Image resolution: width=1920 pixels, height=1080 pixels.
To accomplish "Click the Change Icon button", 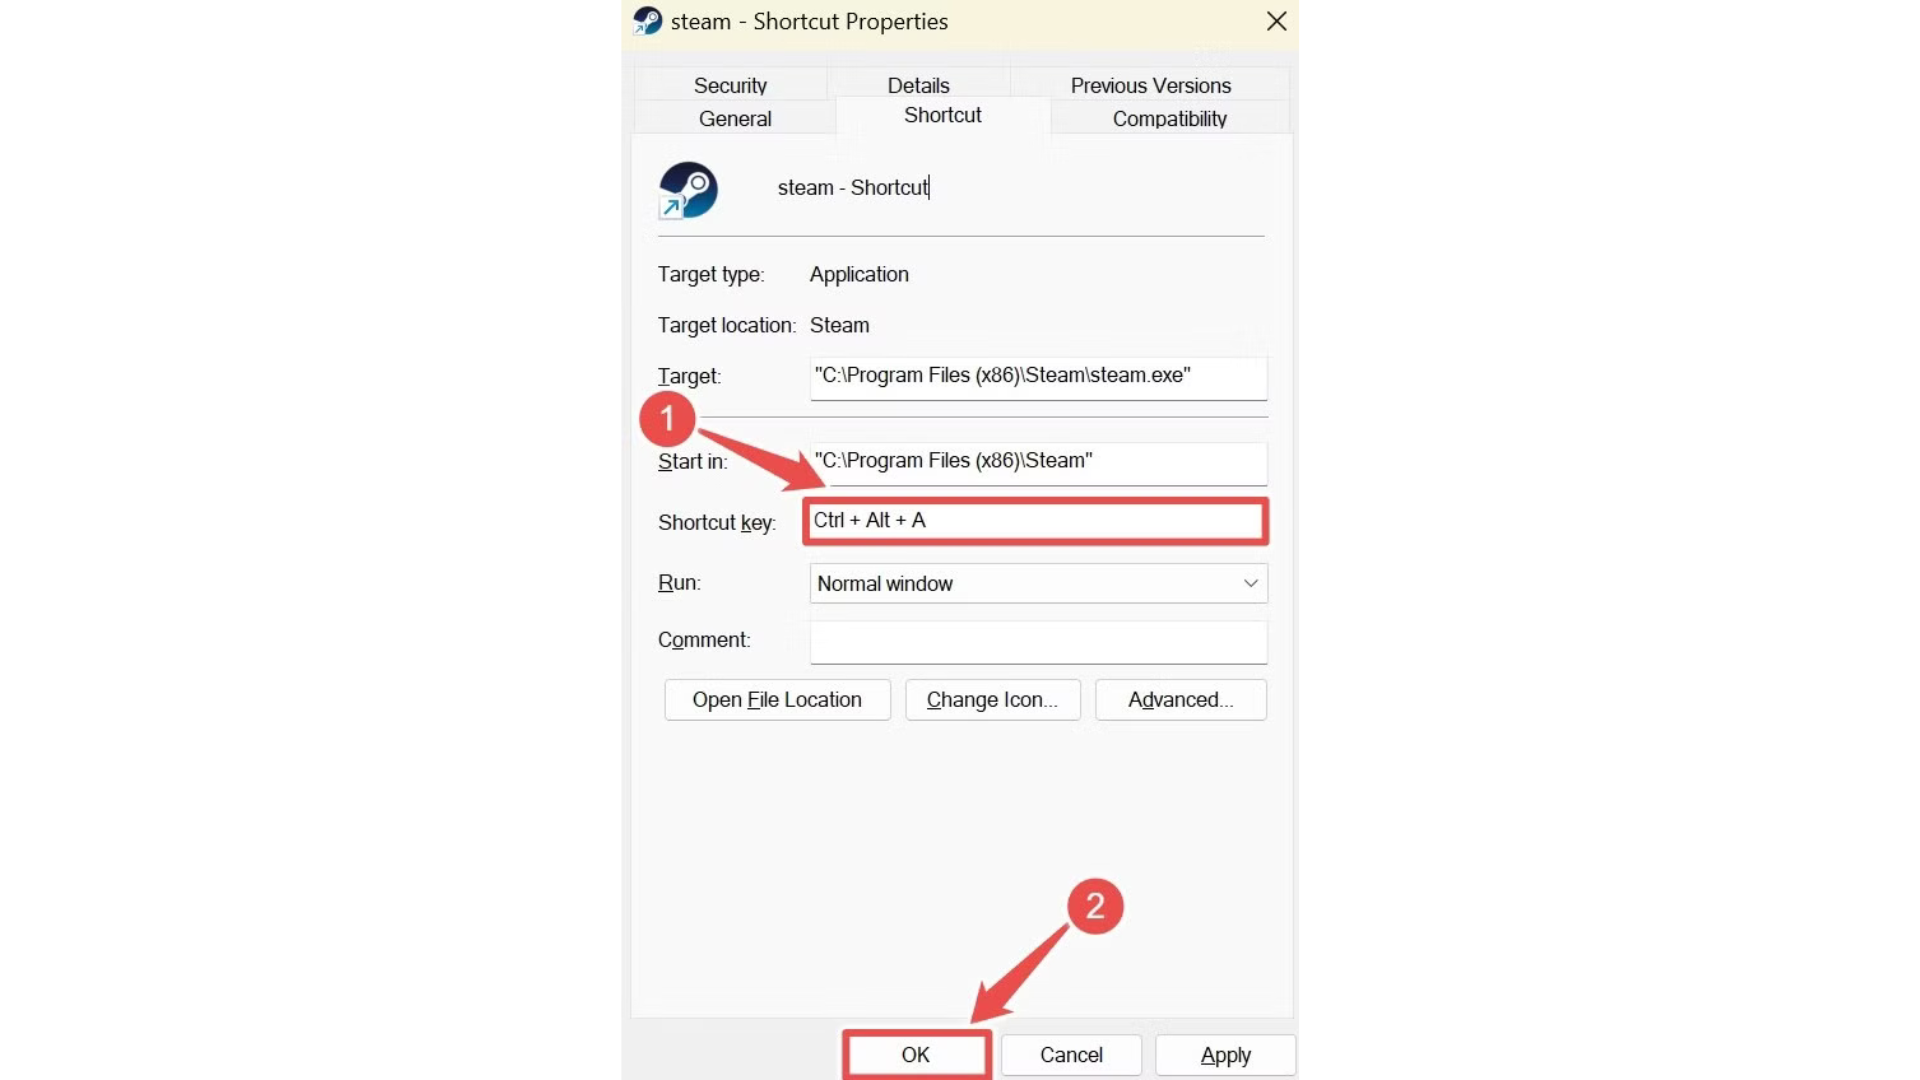I will tap(992, 699).
